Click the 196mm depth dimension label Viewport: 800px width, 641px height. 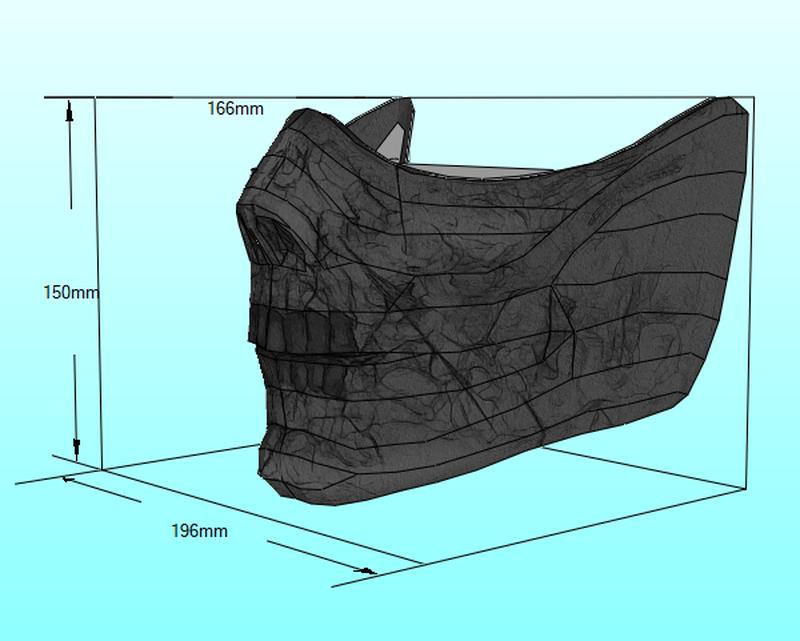pyautogui.click(x=199, y=531)
